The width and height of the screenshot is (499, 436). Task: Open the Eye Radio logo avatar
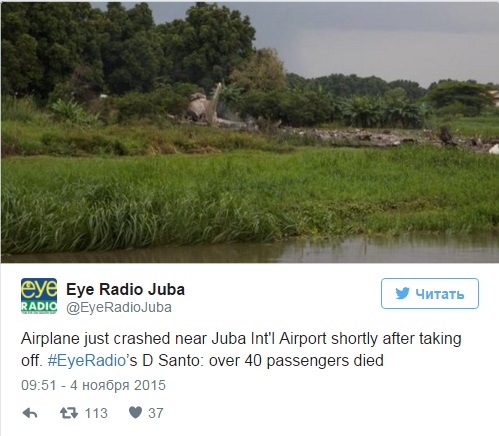[39, 296]
